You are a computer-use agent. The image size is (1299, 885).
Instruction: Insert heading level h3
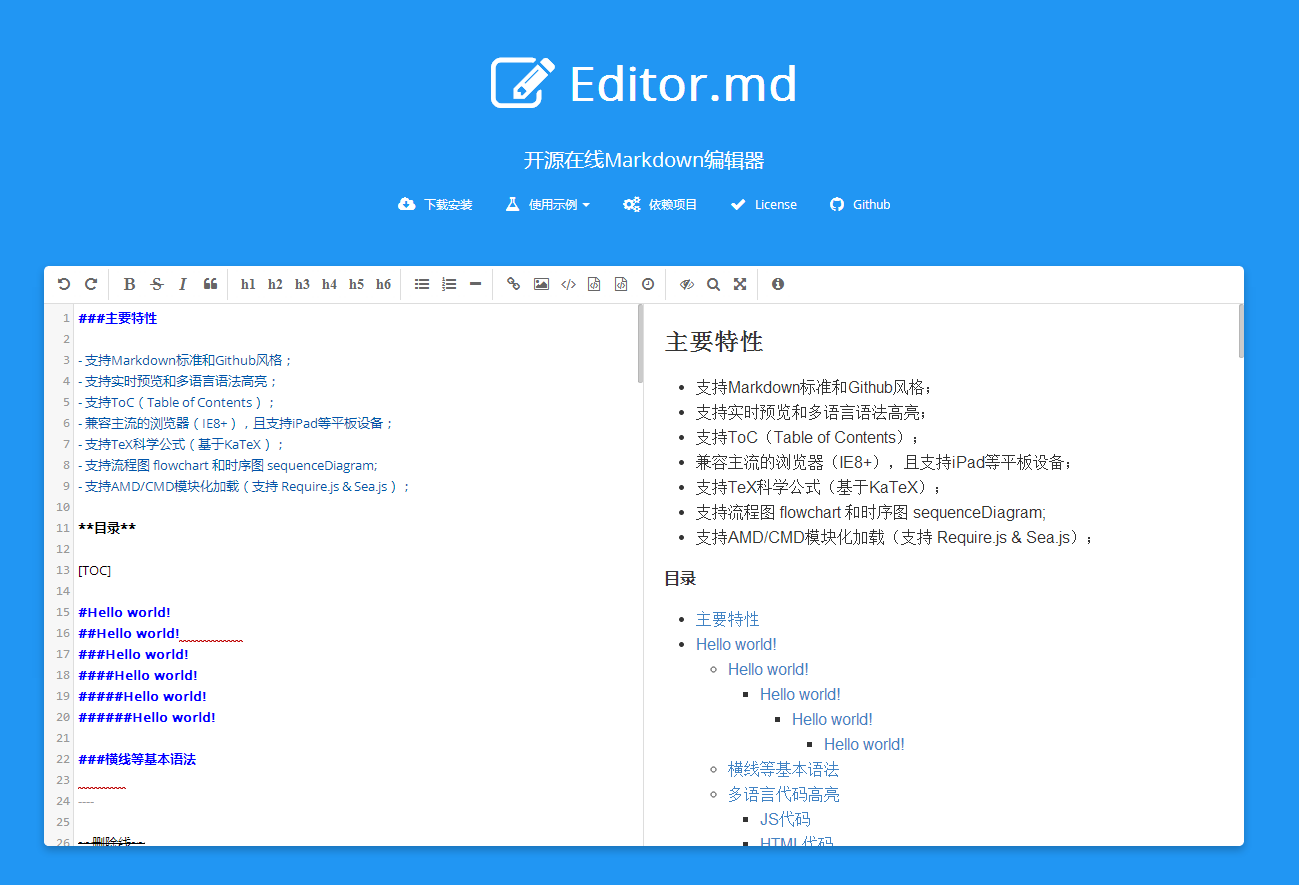pos(302,285)
